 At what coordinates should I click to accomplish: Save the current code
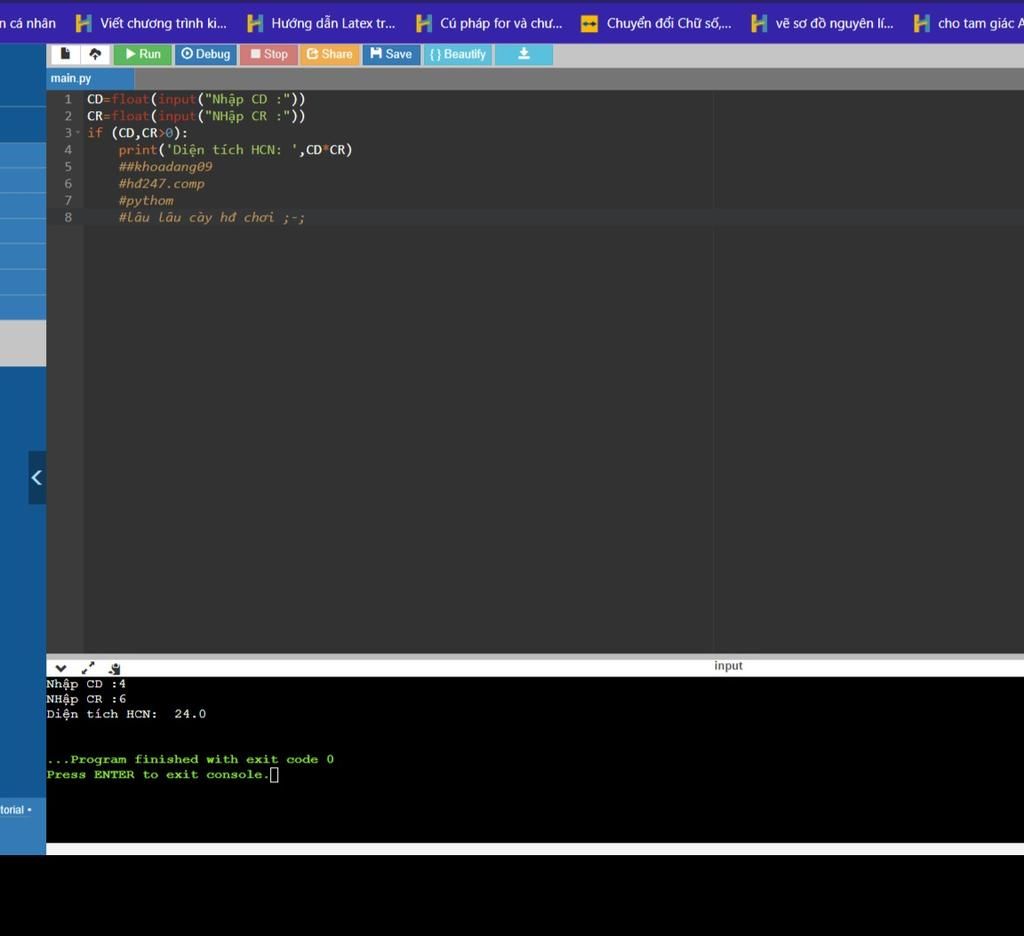(391, 54)
